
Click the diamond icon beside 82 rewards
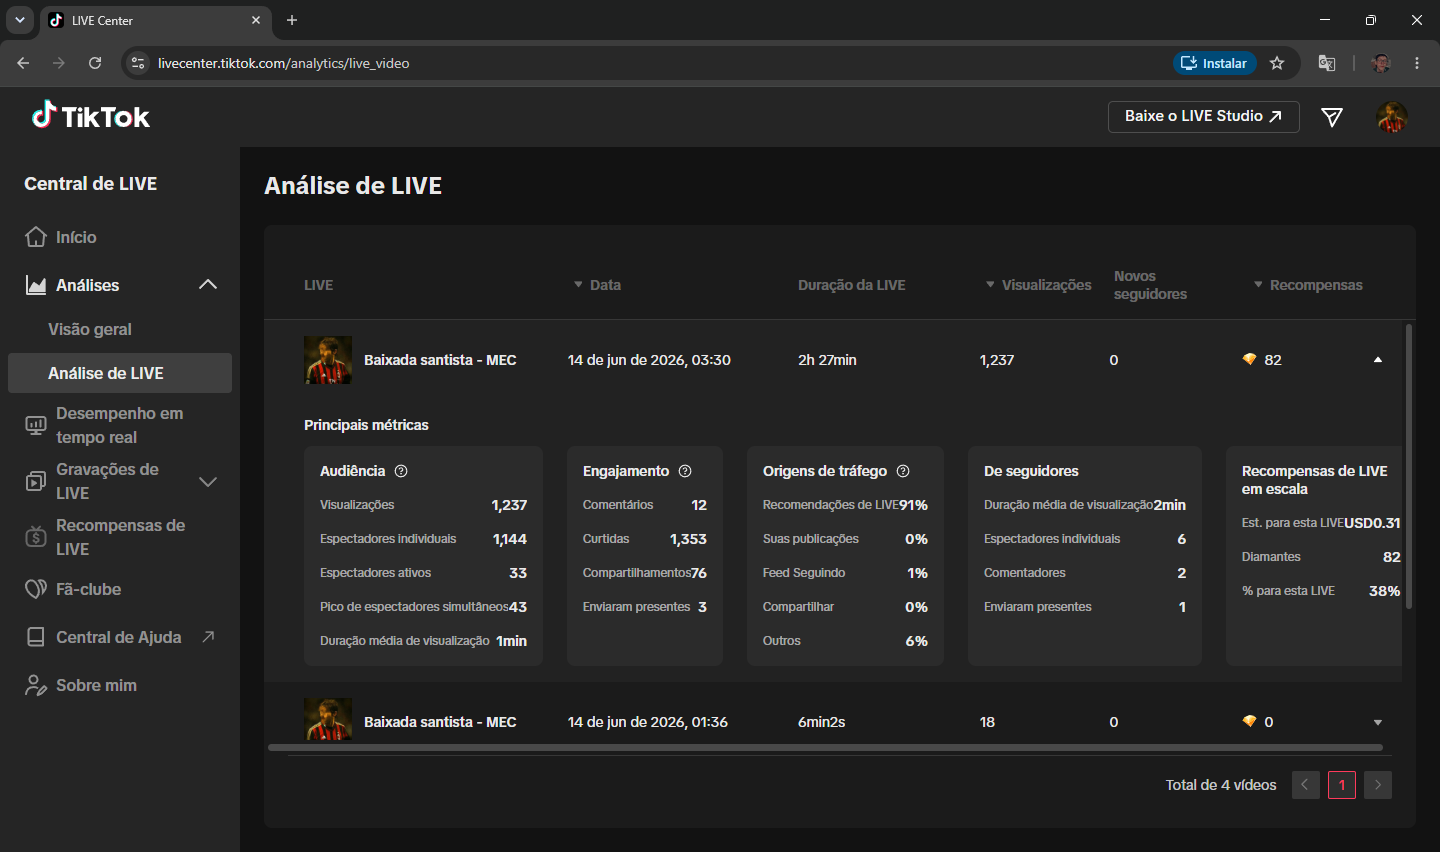tap(1249, 360)
